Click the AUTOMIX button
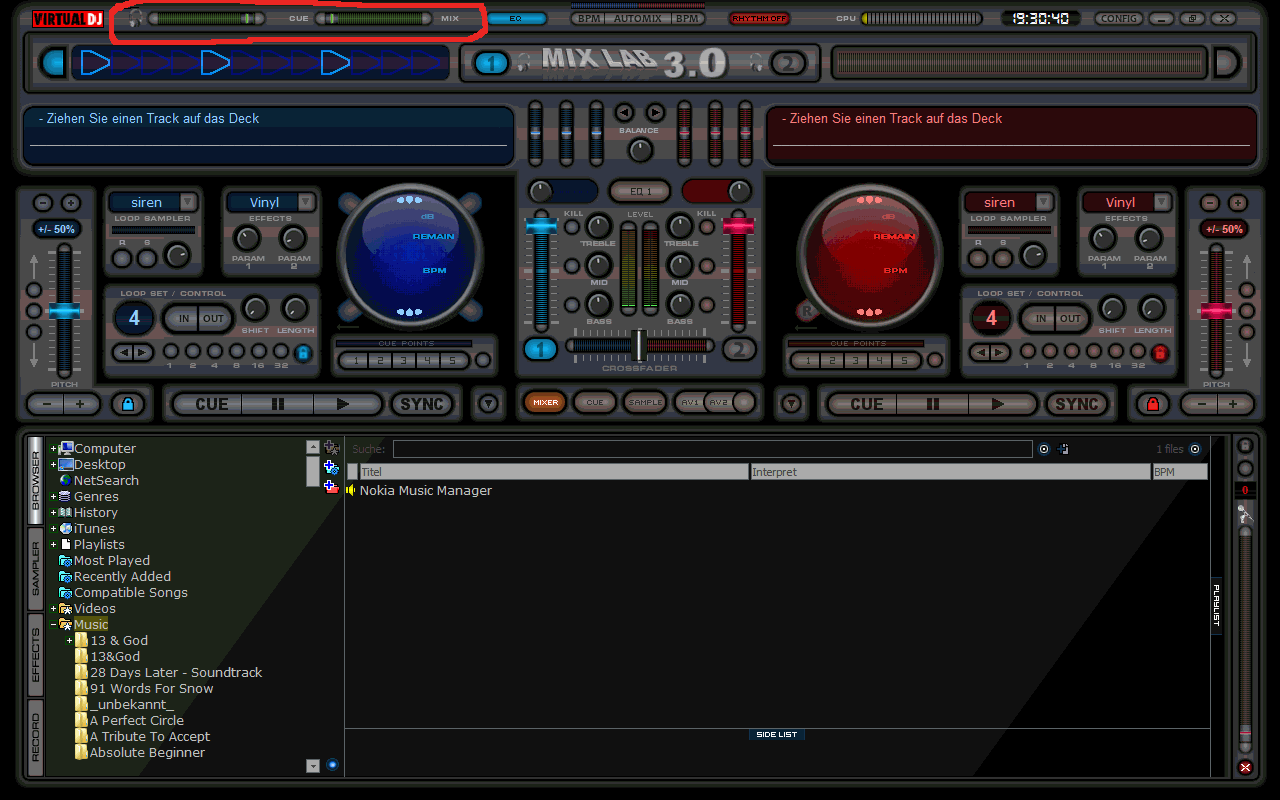This screenshot has width=1280, height=800. tap(637, 18)
